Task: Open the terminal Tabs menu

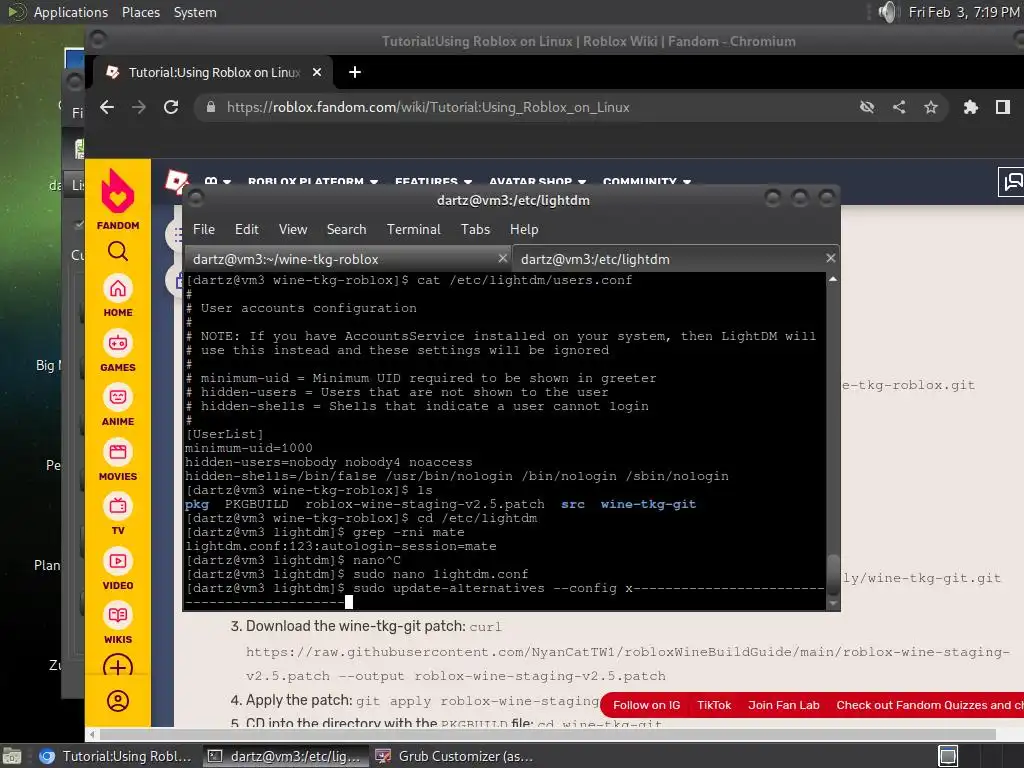Action: point(475,229)
